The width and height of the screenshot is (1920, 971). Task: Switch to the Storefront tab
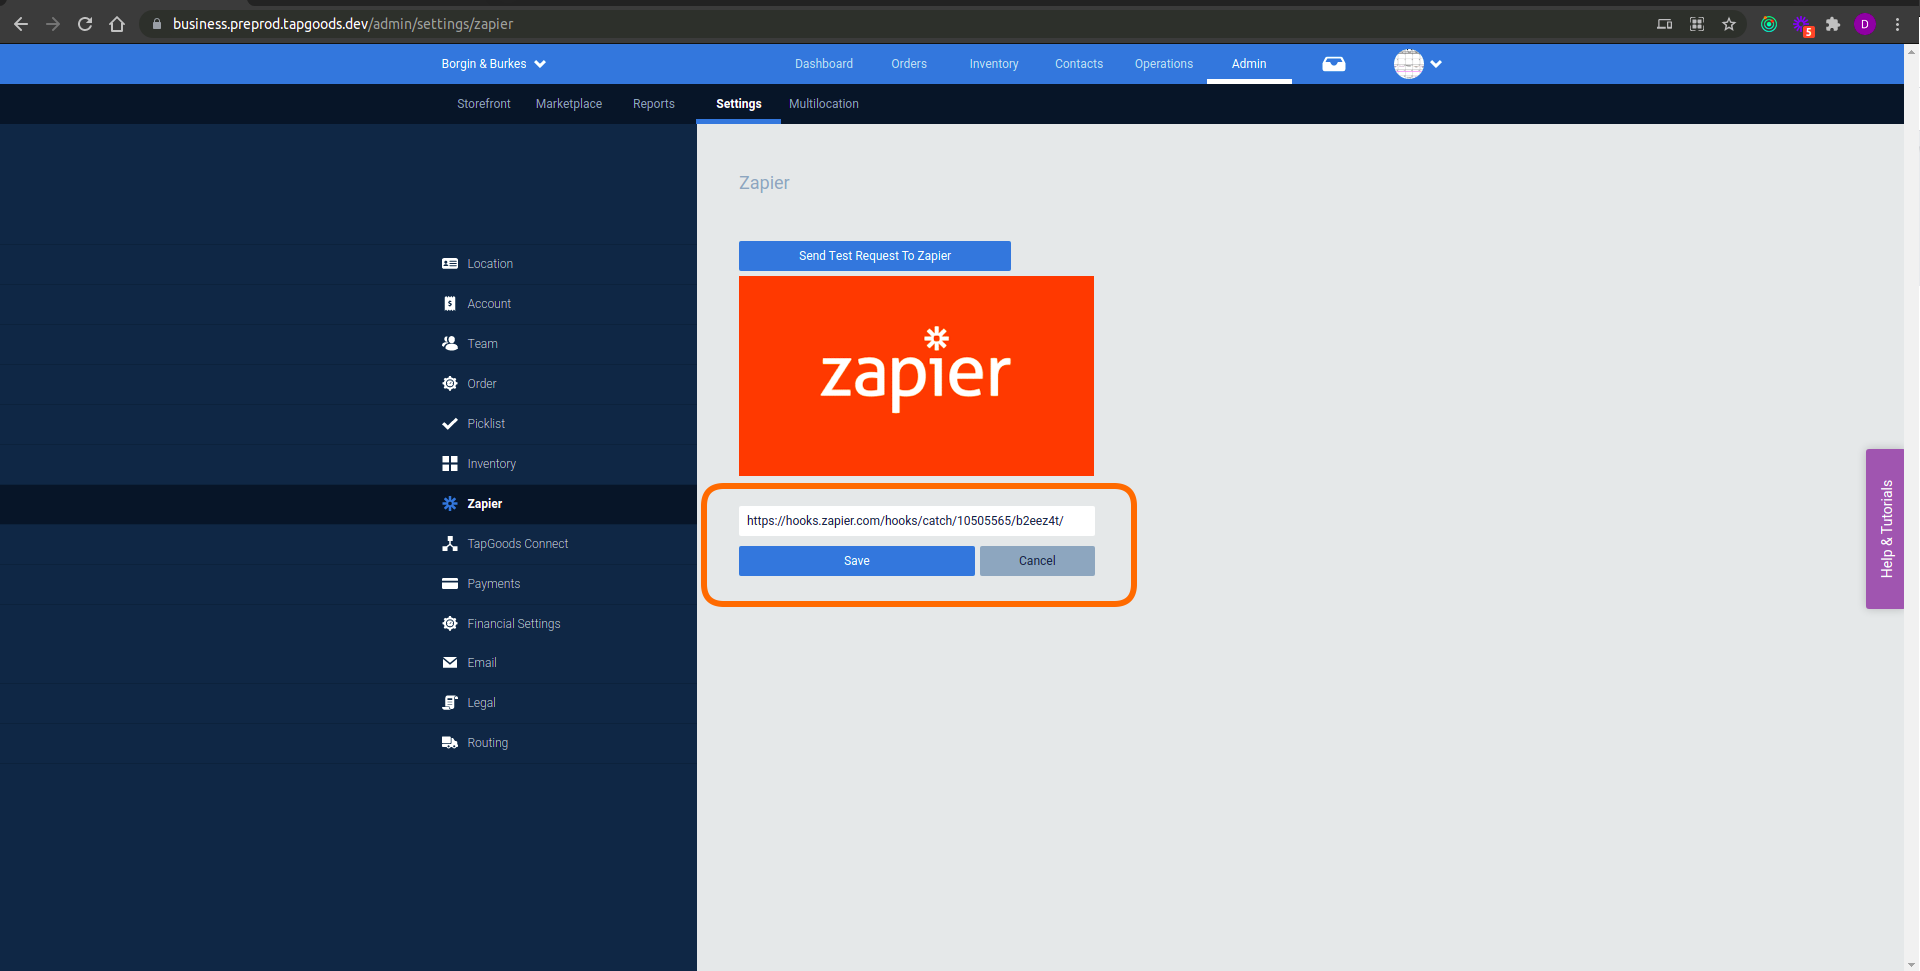pos(484,104)
